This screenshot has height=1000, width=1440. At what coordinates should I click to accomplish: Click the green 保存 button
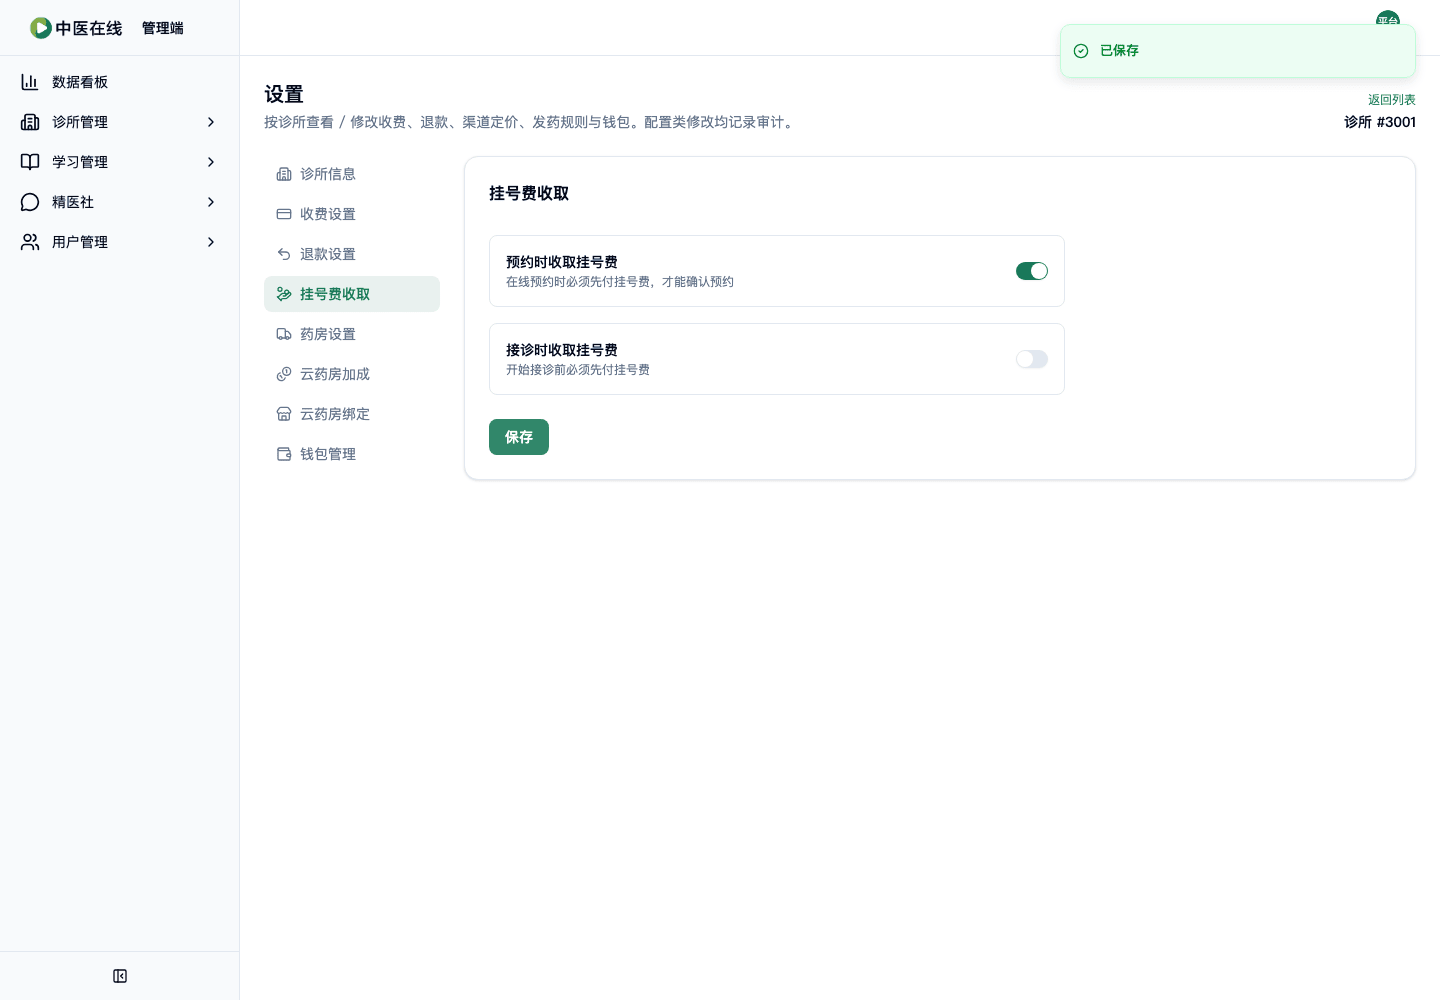(519, 437)
